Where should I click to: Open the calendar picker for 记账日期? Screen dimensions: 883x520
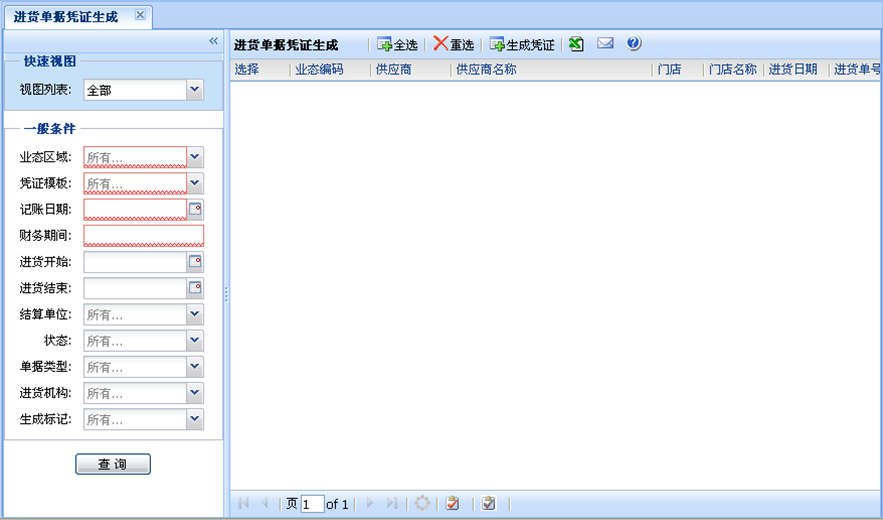click(195, 210)
